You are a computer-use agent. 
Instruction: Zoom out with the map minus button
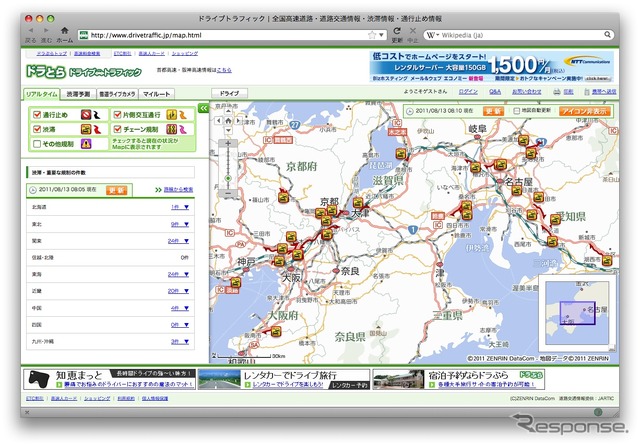228,193
